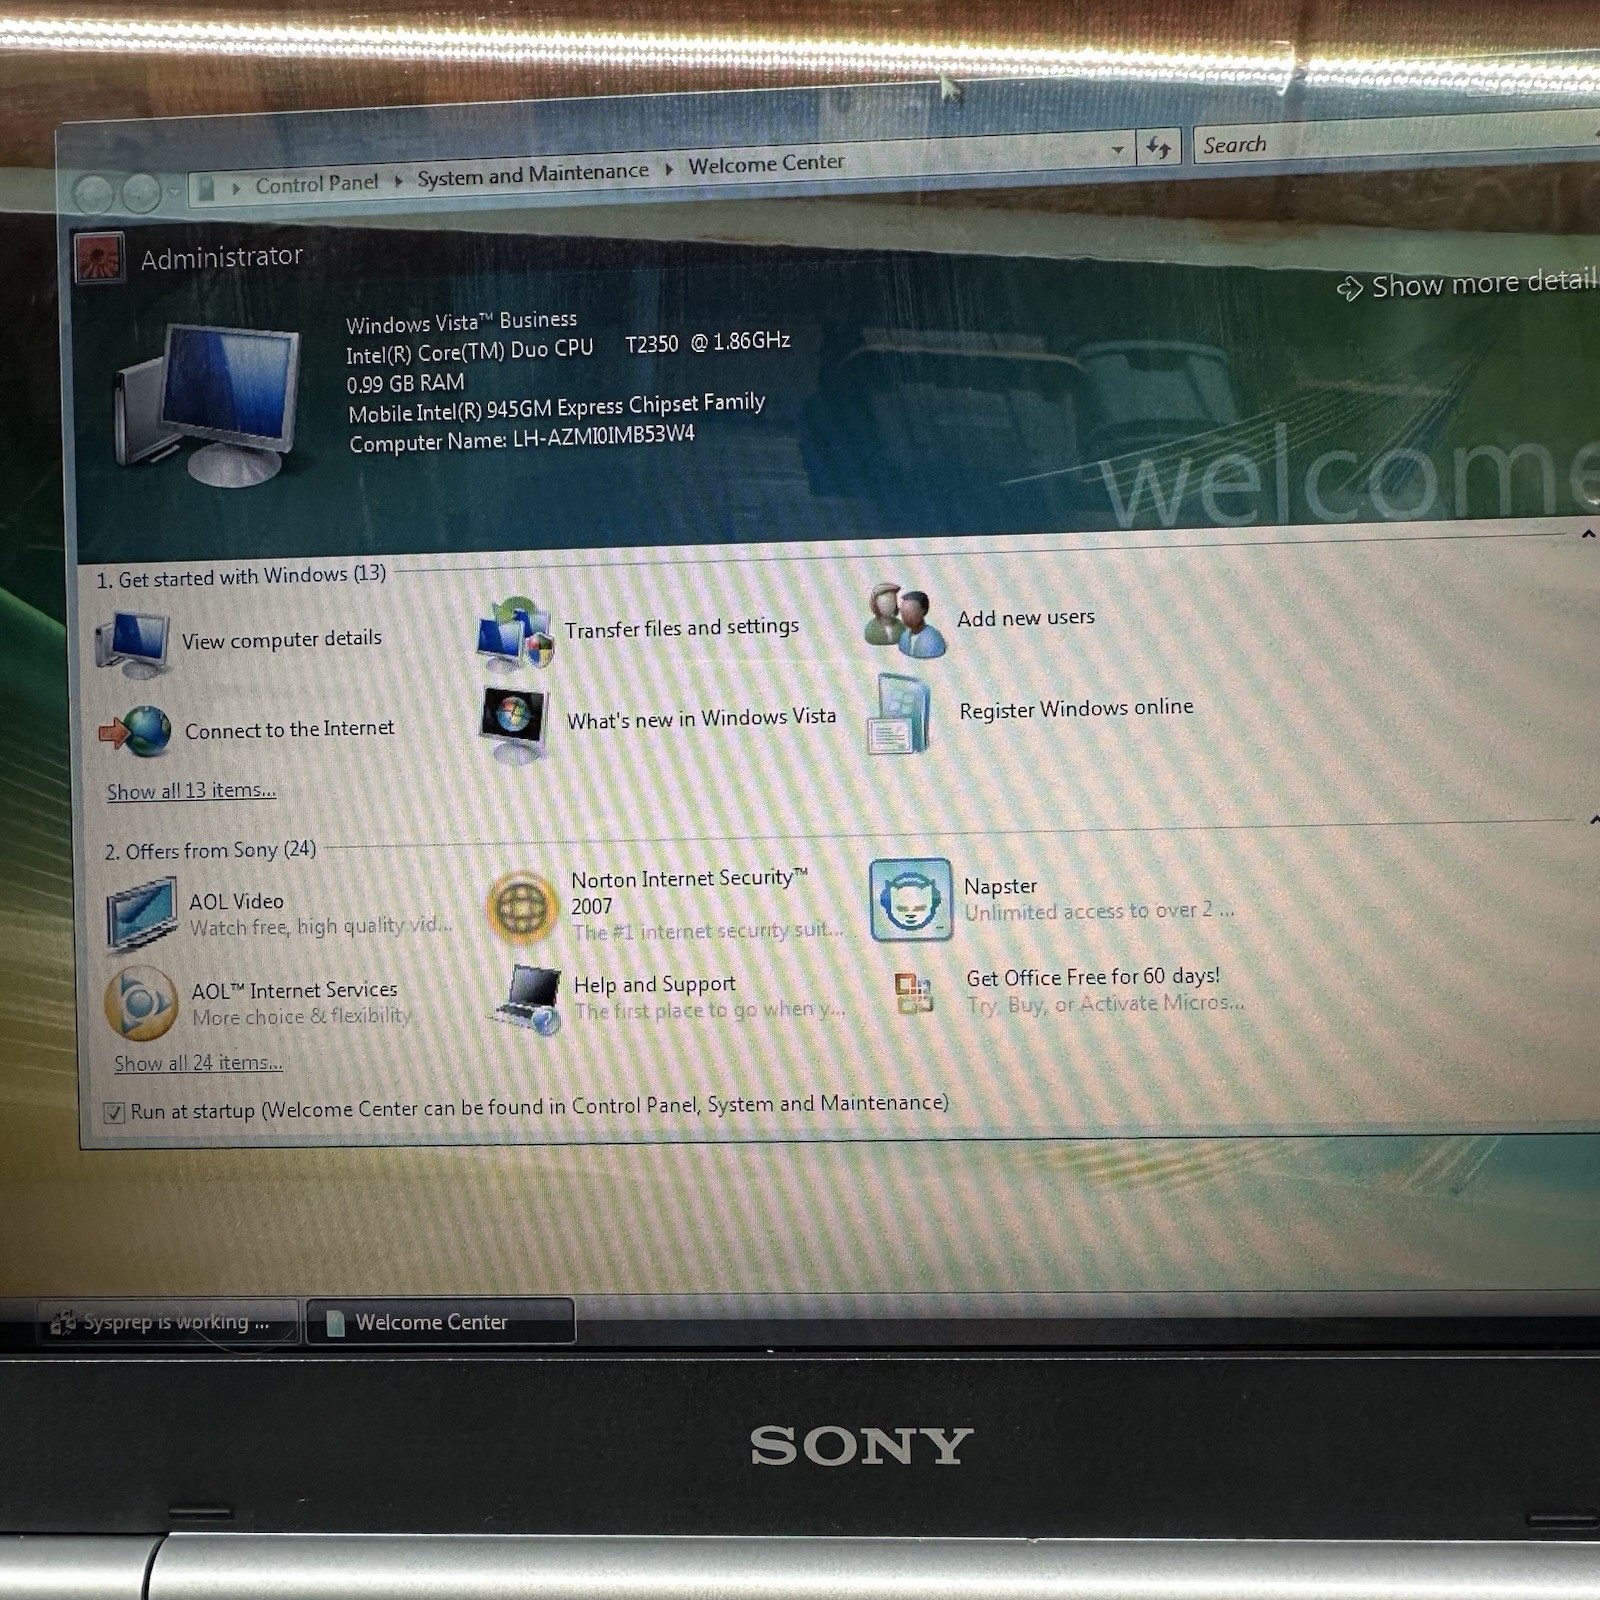1600x1600 pixels.
Task: Click the computer monitor image in the header
Action: (x=208, y=404)
